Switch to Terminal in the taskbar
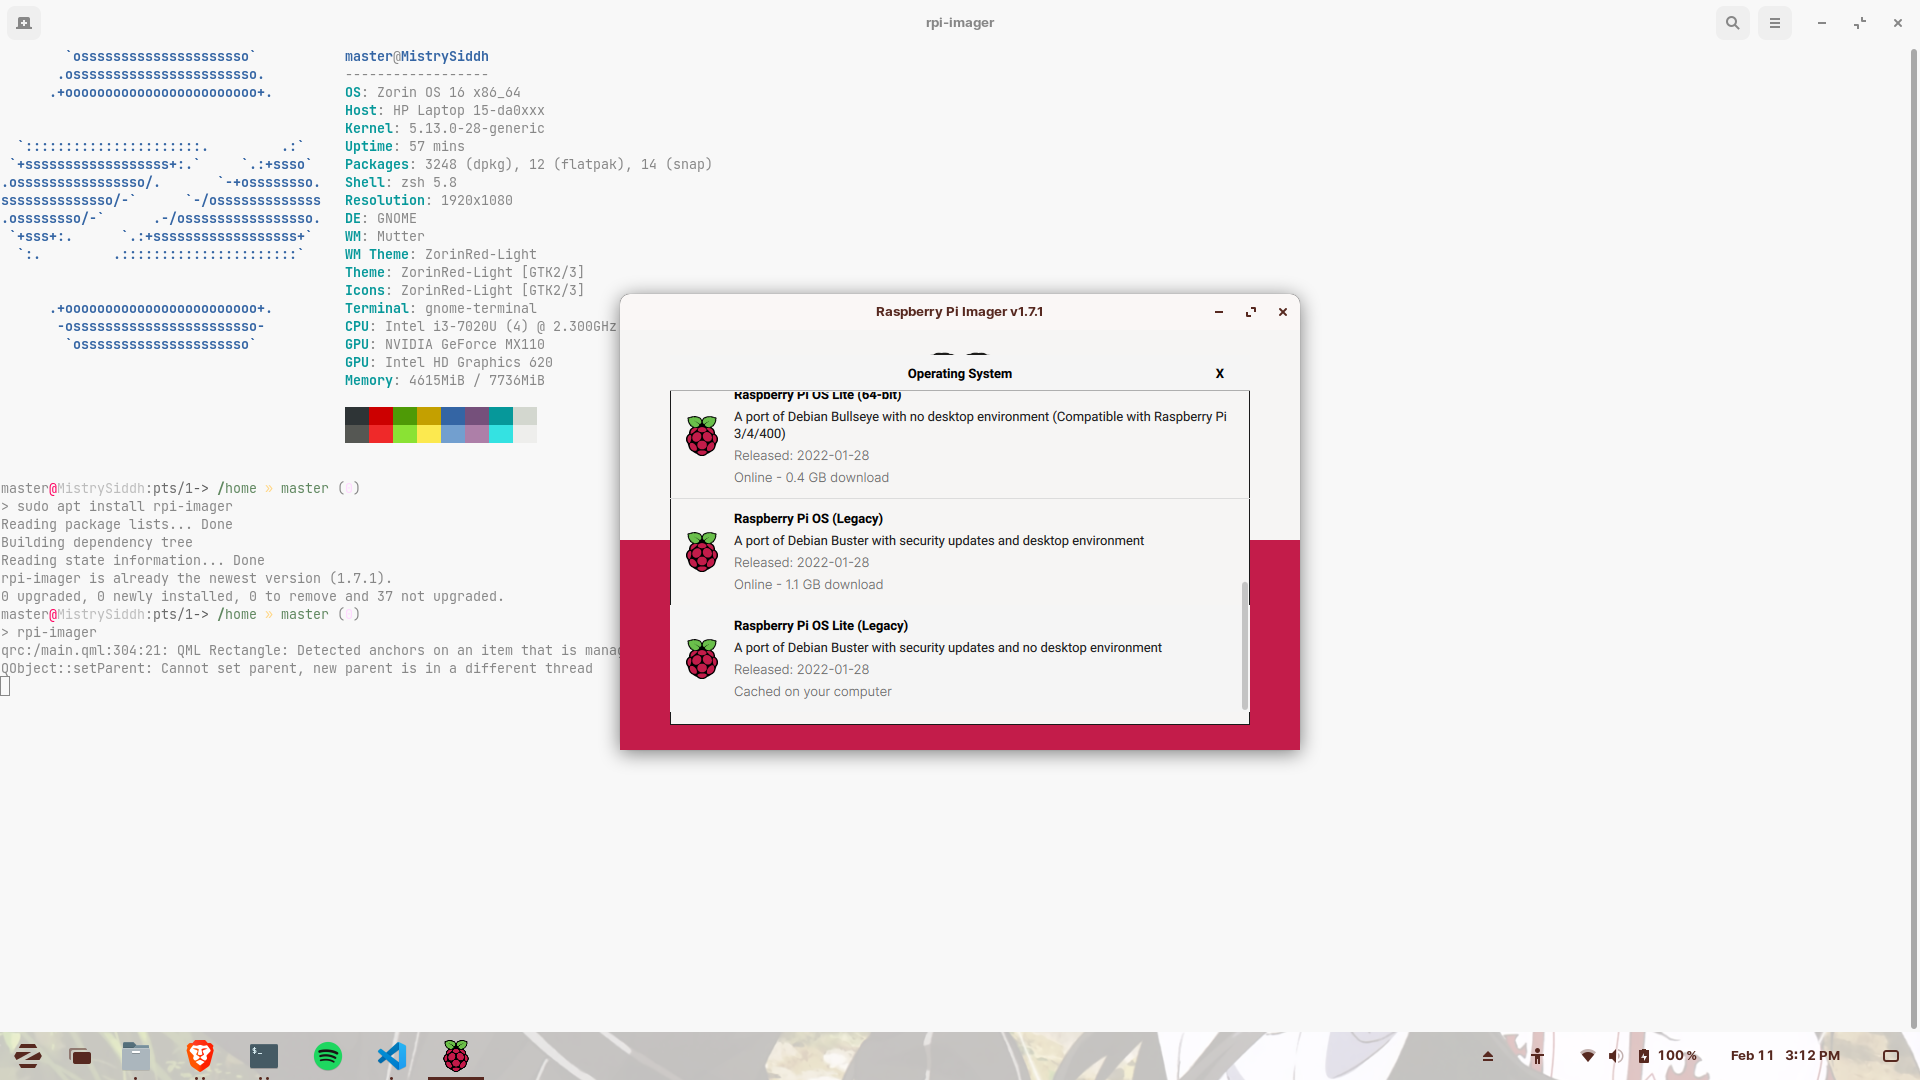The width and height of the screenshot is (1920, 1080). tap(264, 1056)
